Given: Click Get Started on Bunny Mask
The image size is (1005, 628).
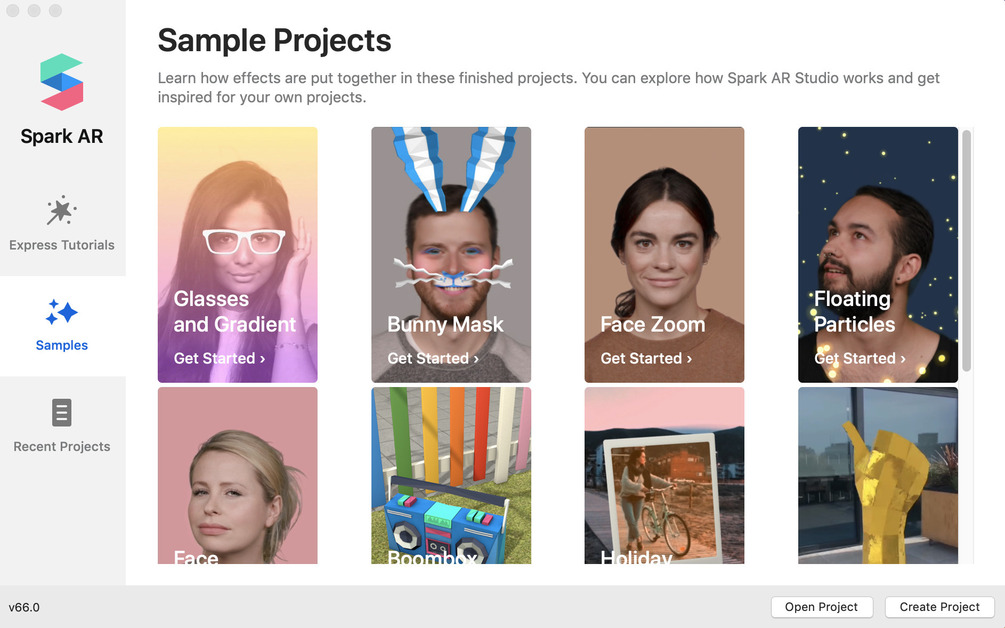Looking at the screenshot, I should click(433, 358).
